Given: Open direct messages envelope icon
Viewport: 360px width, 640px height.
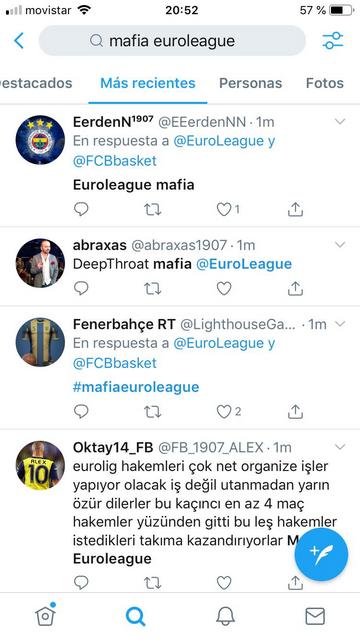Looking at the screenshot, I should coord(315,616).
